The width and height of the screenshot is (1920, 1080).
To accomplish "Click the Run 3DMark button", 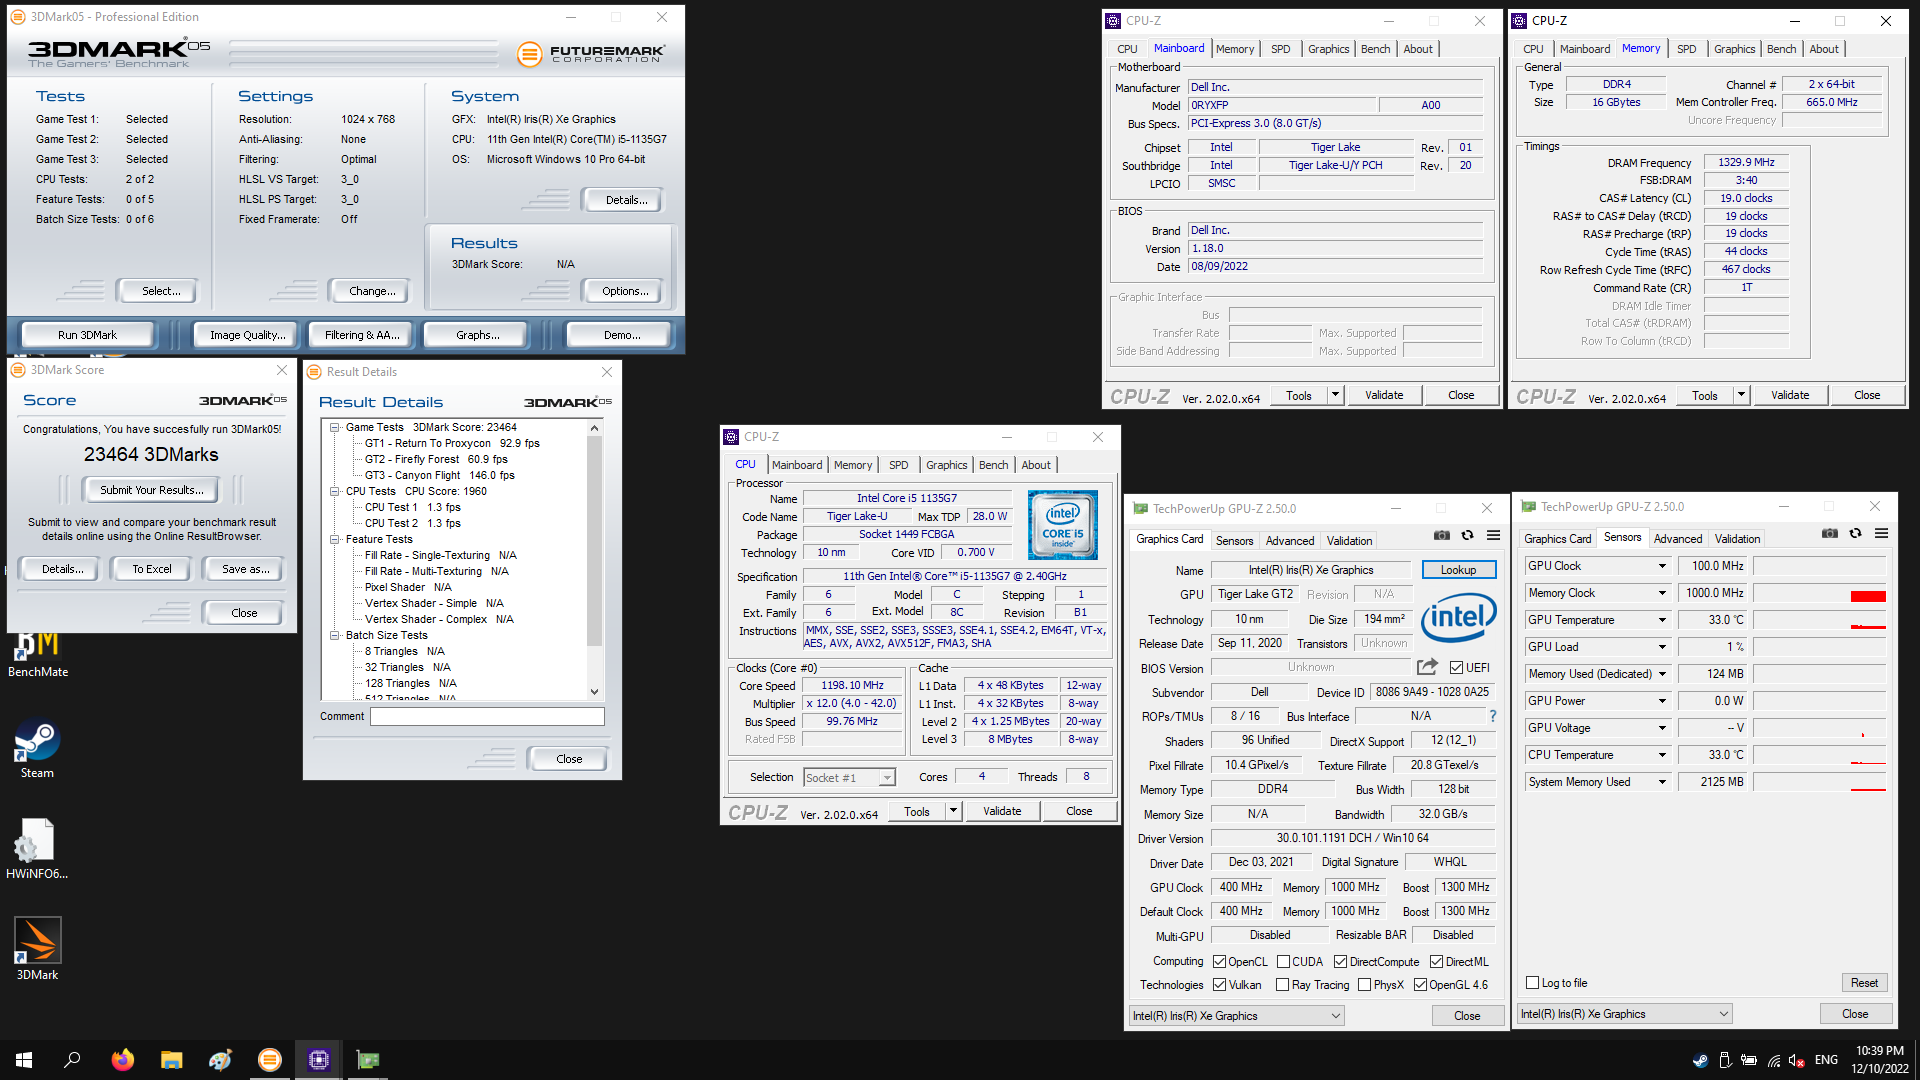I will click(87, 335).
